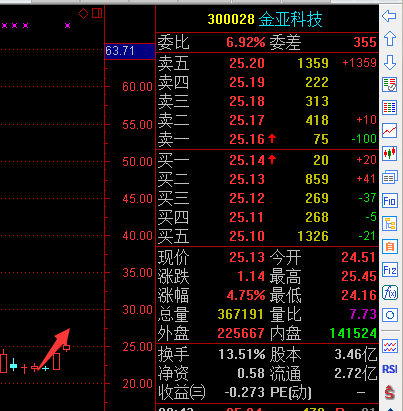
Task: Show the intraday line chart icon
Action: [x=389, y=131]
